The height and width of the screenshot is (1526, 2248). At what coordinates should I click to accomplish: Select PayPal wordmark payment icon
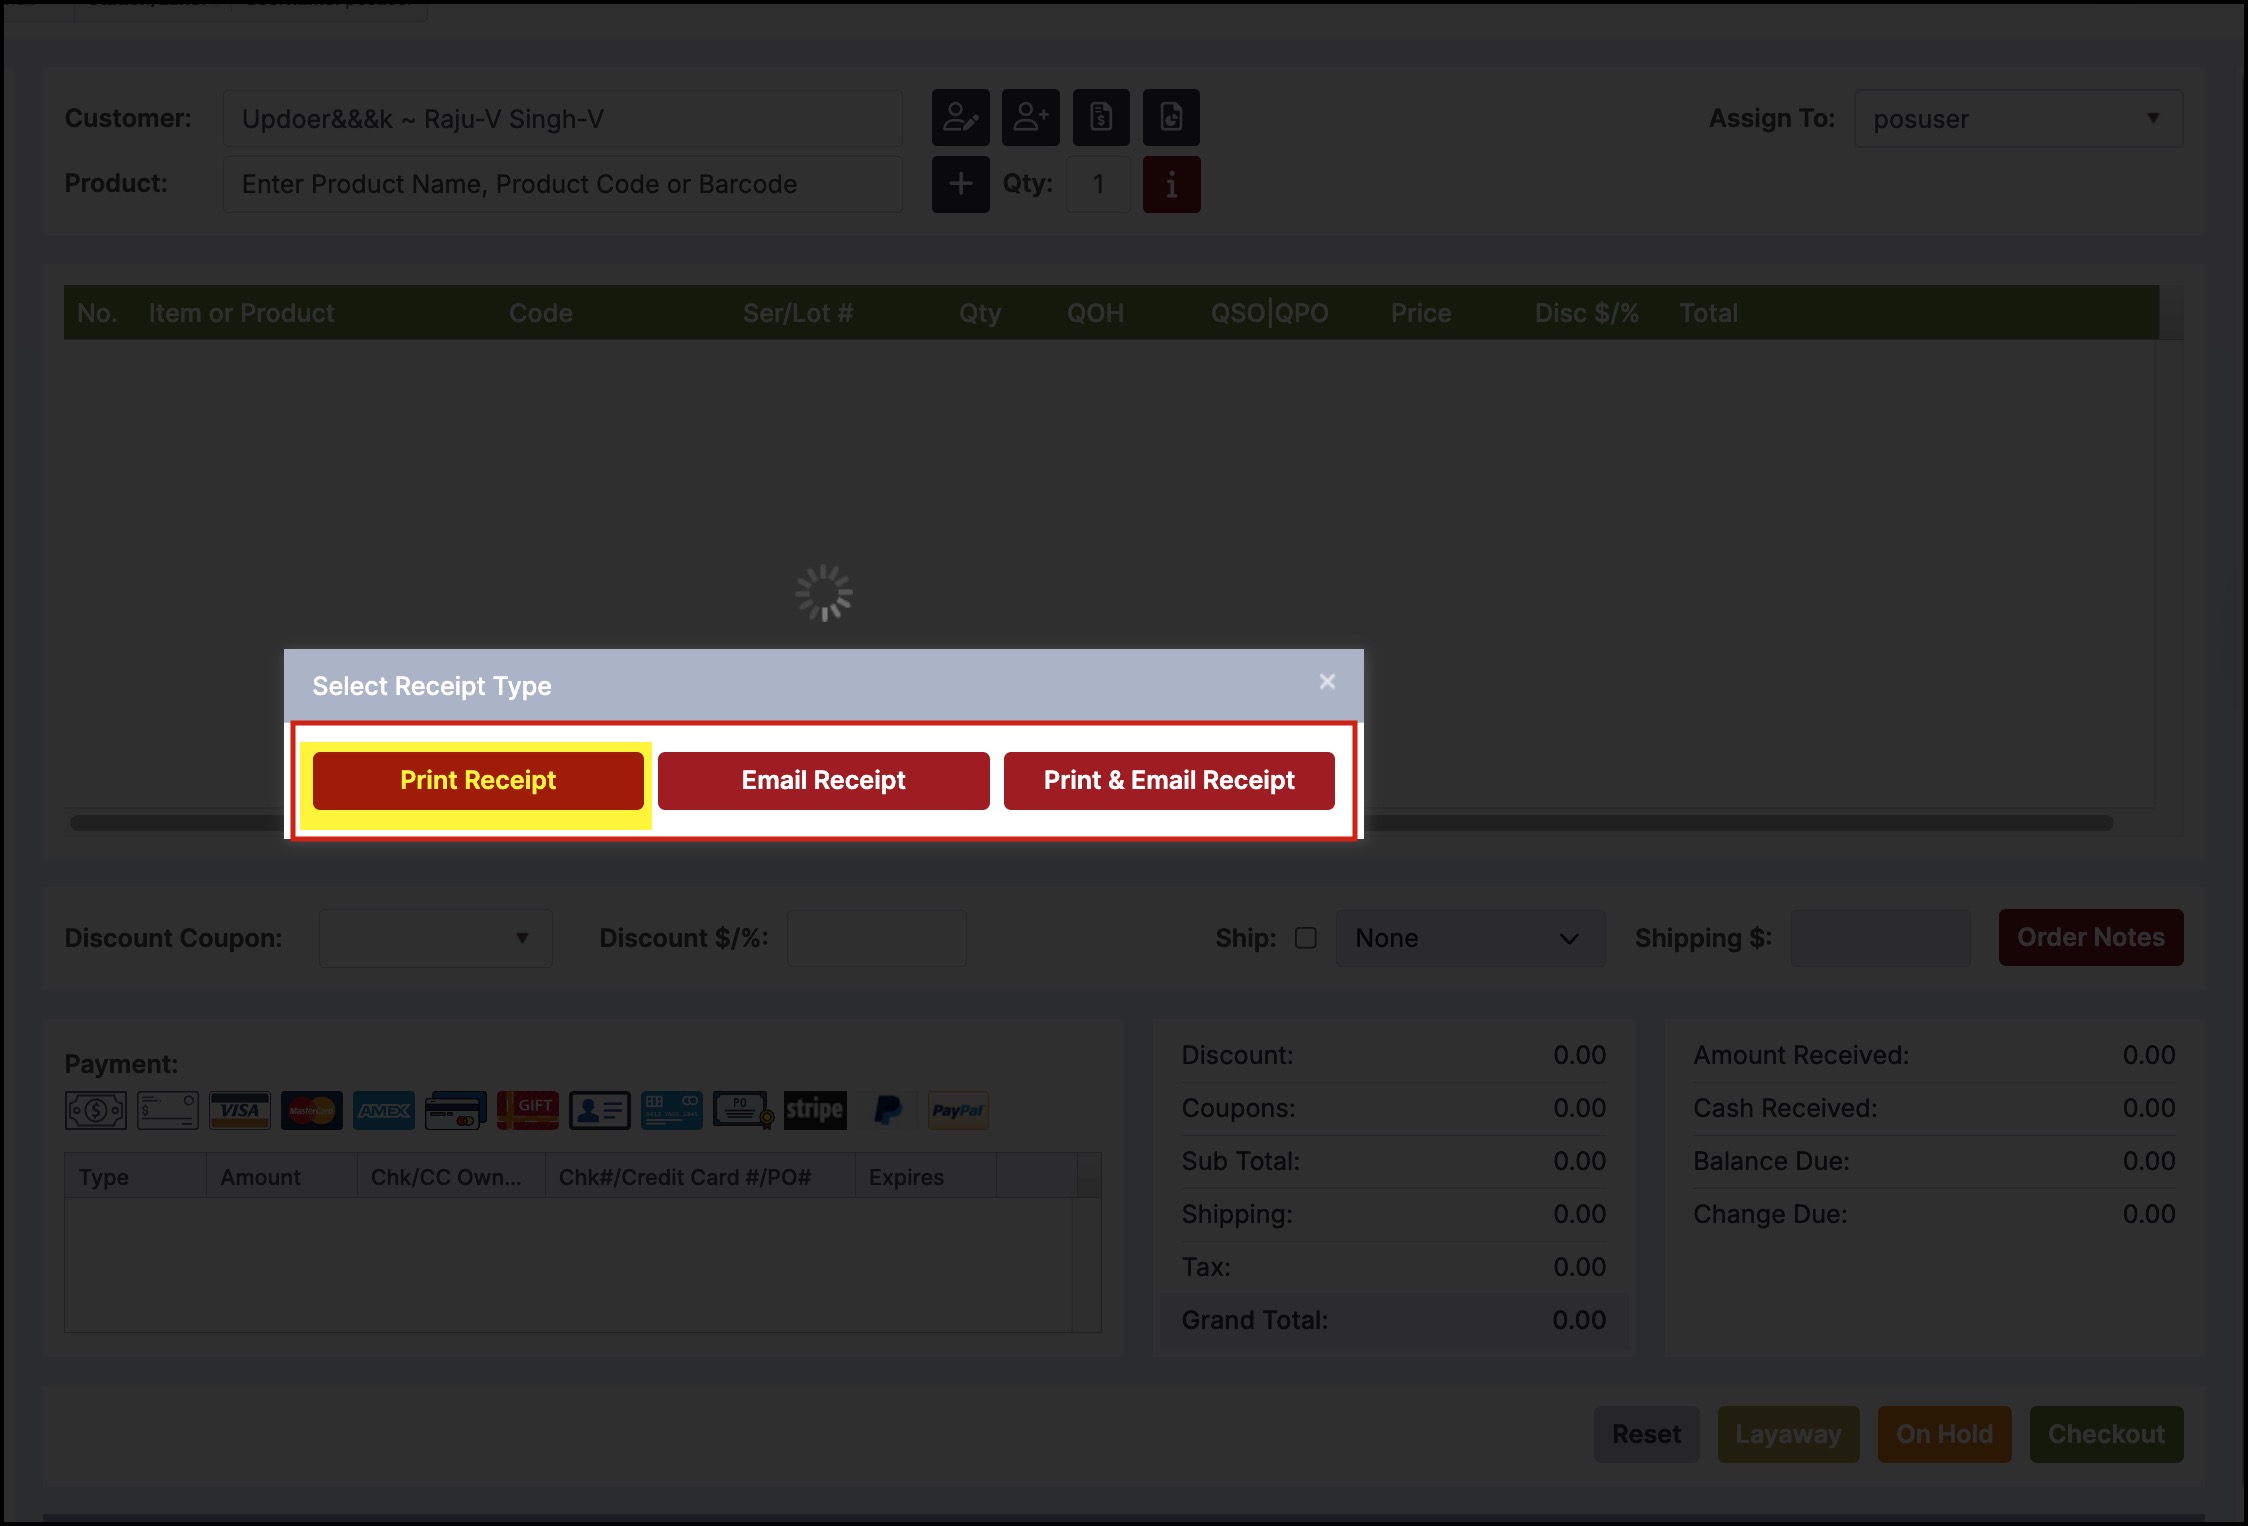click(958, 1110)
